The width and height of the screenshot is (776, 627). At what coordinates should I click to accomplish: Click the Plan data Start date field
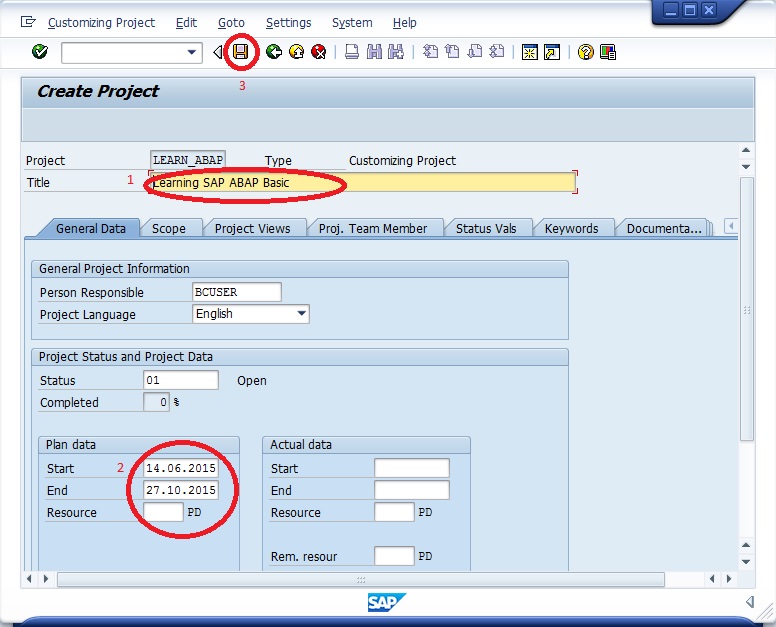[181, 468]
